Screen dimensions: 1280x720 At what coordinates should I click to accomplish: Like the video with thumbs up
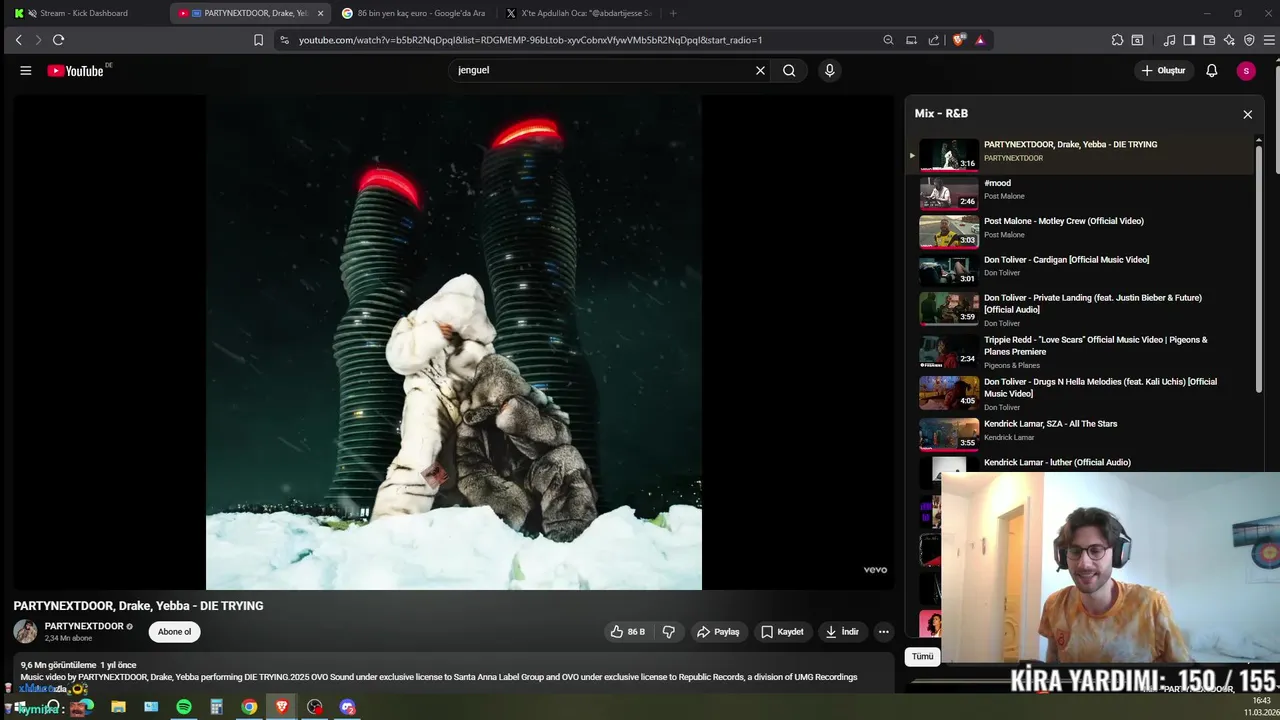click(628, 632)
